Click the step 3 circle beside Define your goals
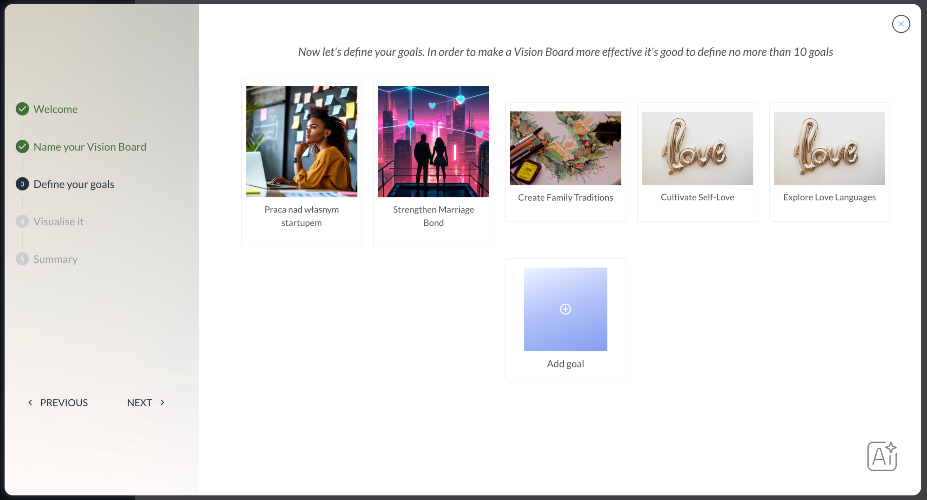The height and width of the screenshot is (500, 927). [x=22, y=184]
